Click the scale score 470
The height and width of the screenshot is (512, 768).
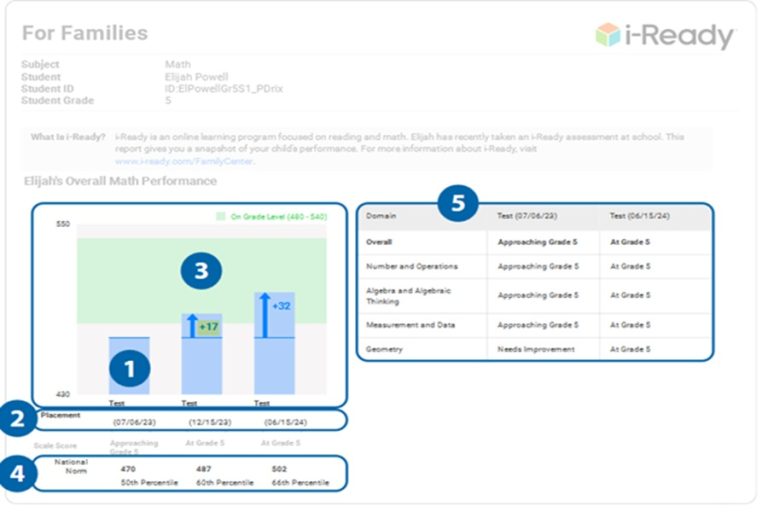coord(128,469)
